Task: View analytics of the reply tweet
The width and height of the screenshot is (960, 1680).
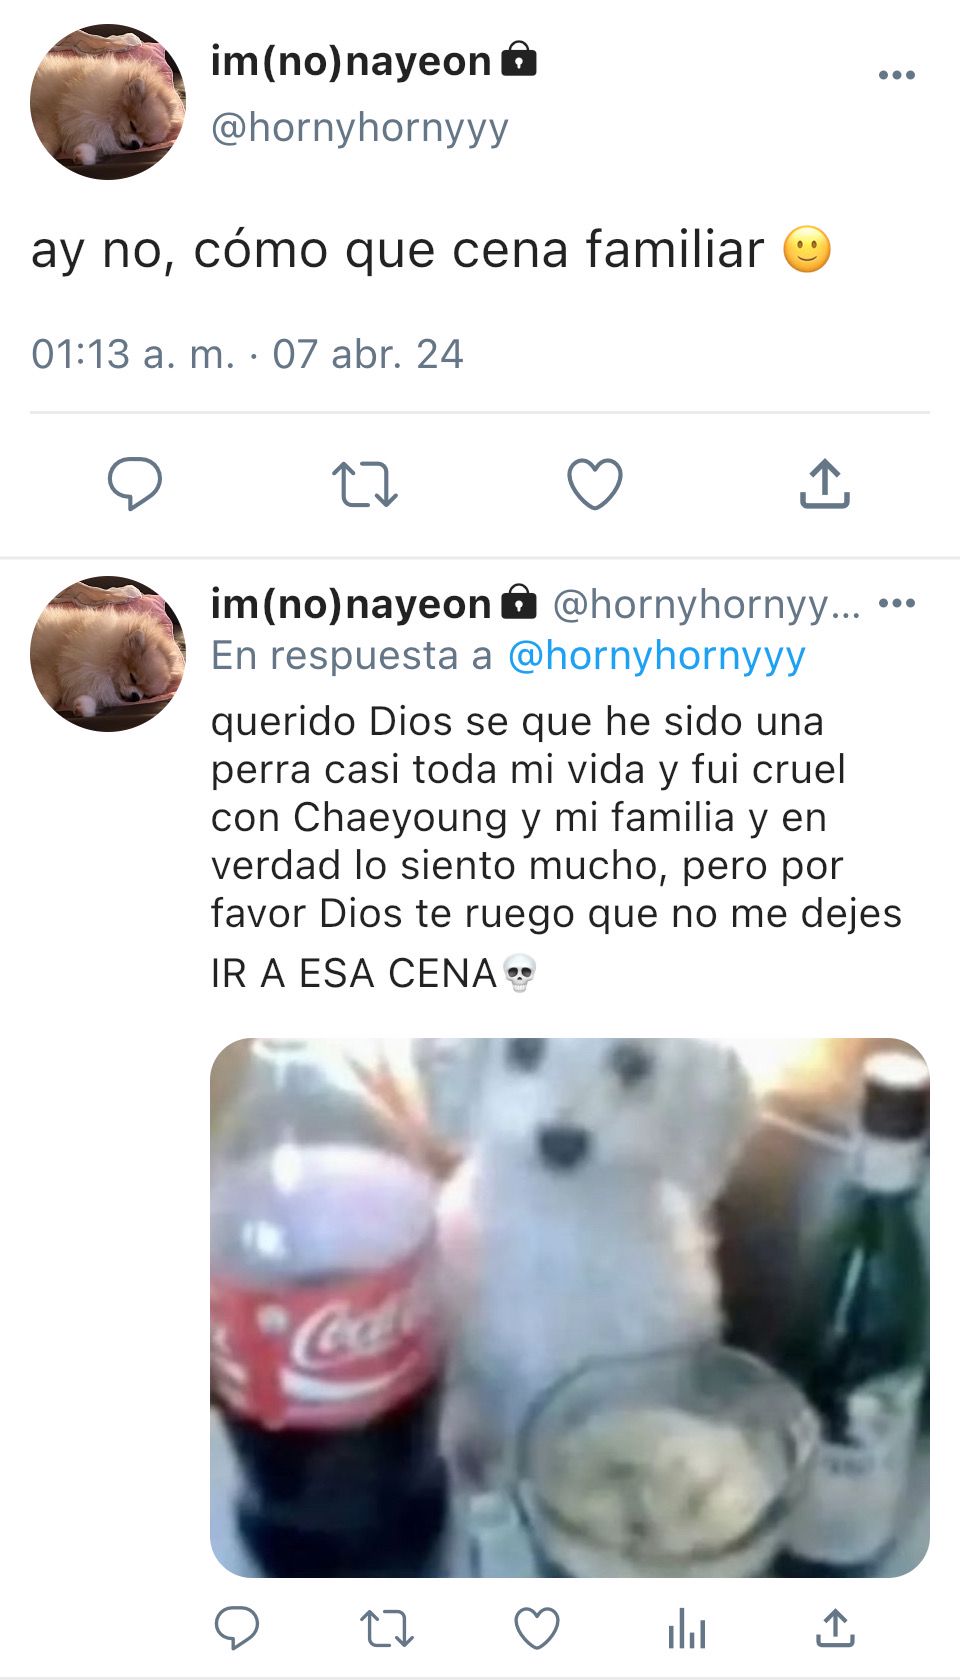Action: [x=687, y=1628]
